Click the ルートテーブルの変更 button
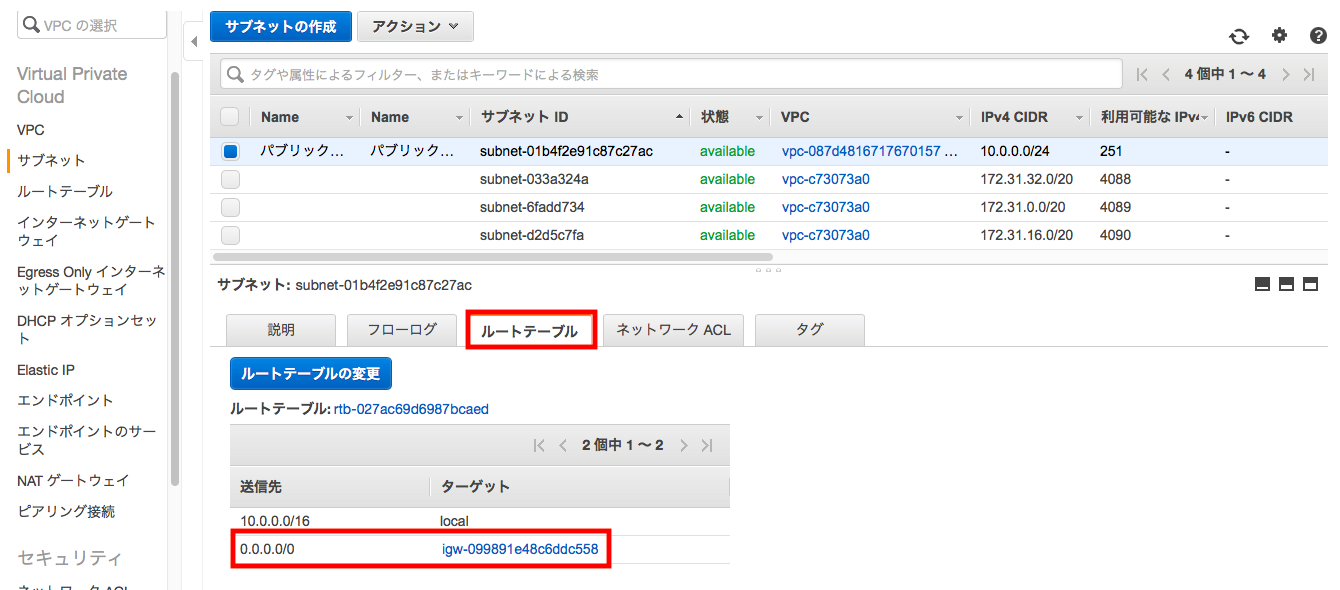This screenshot has width=1340, height=590. [x=311, y=373]
